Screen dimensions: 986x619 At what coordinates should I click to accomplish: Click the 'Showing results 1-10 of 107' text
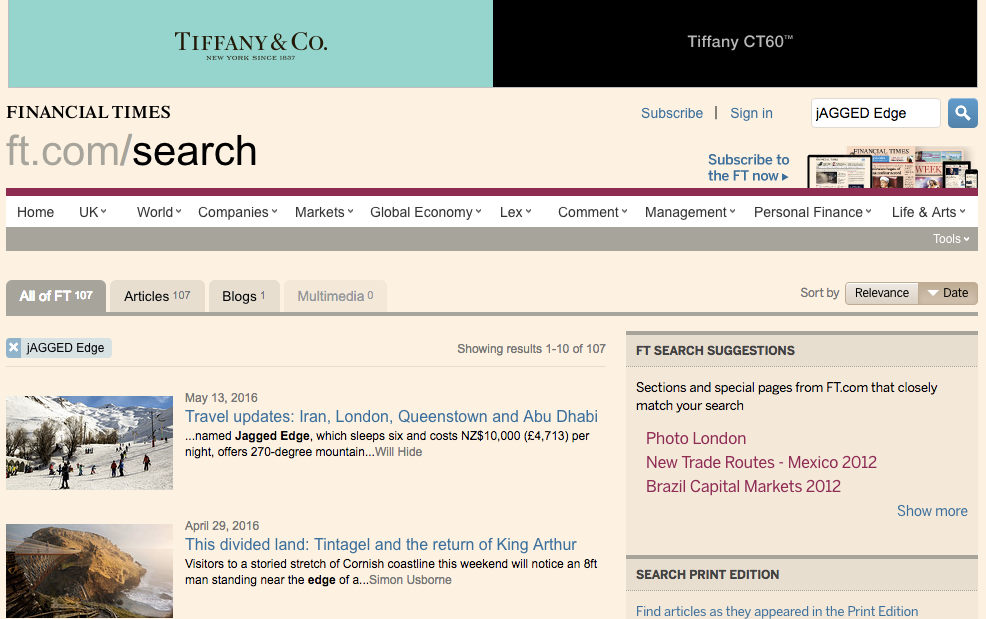click(531, 349)
